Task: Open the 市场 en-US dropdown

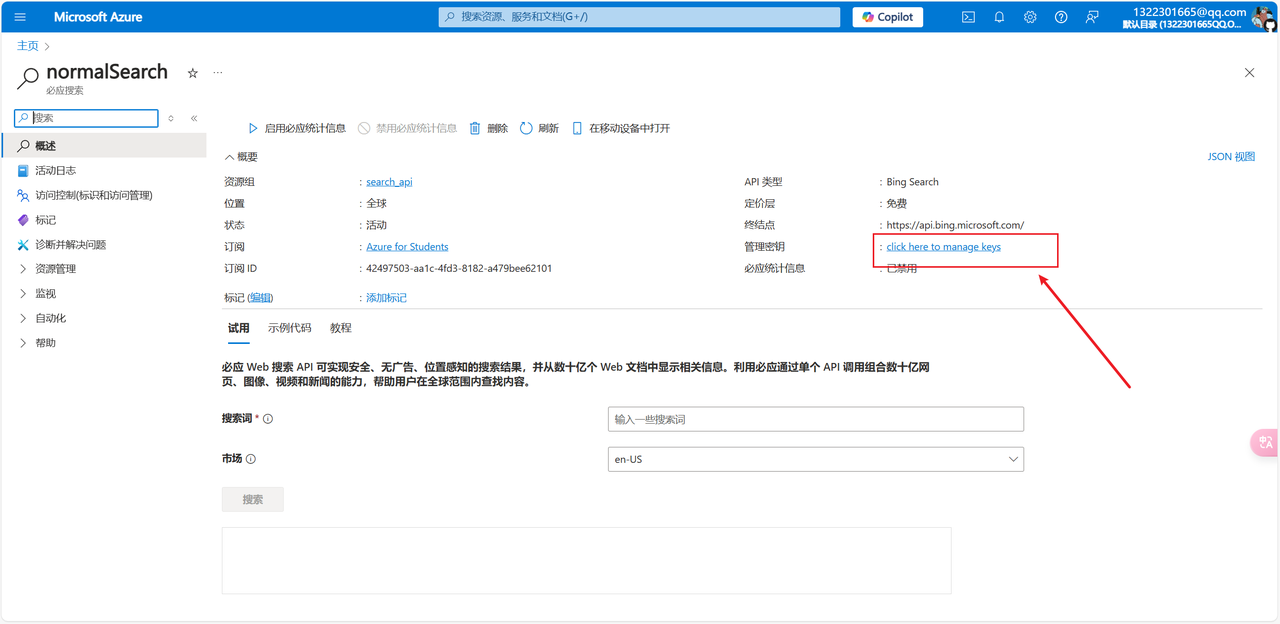Action: (815, 459)
